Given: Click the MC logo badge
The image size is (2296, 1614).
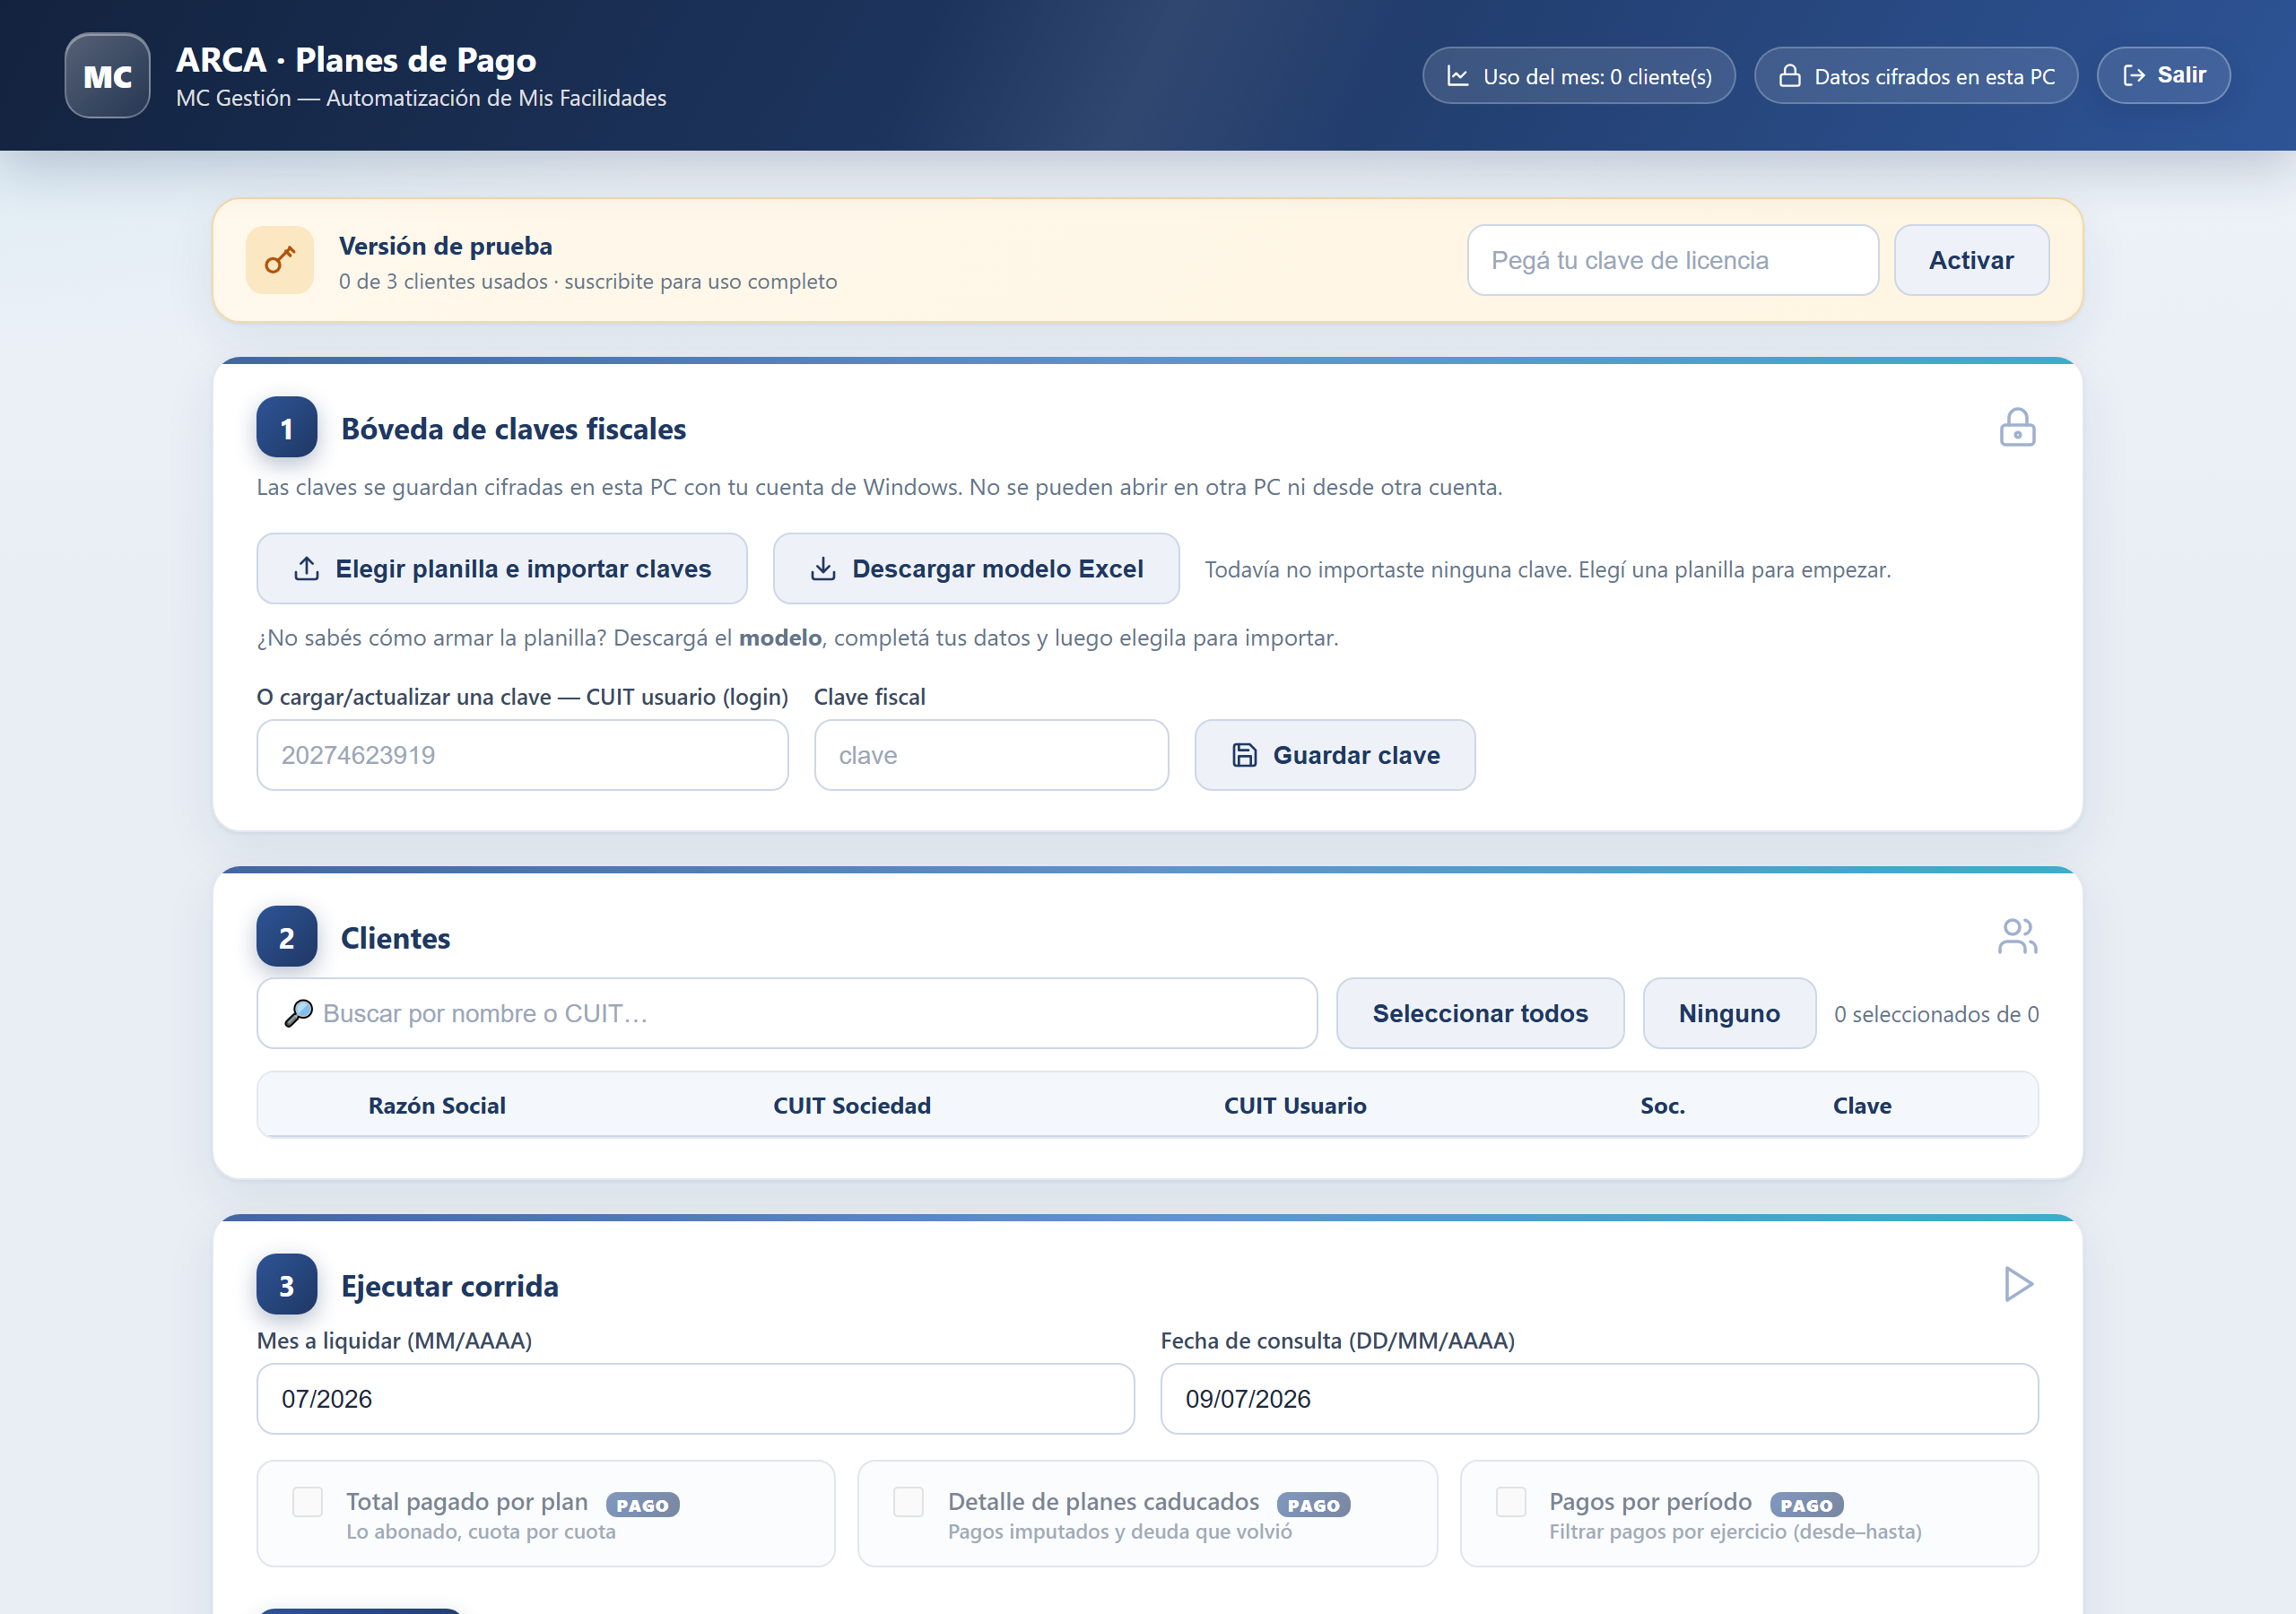Looking at the screenshot, I should click(x=108, y=76).
